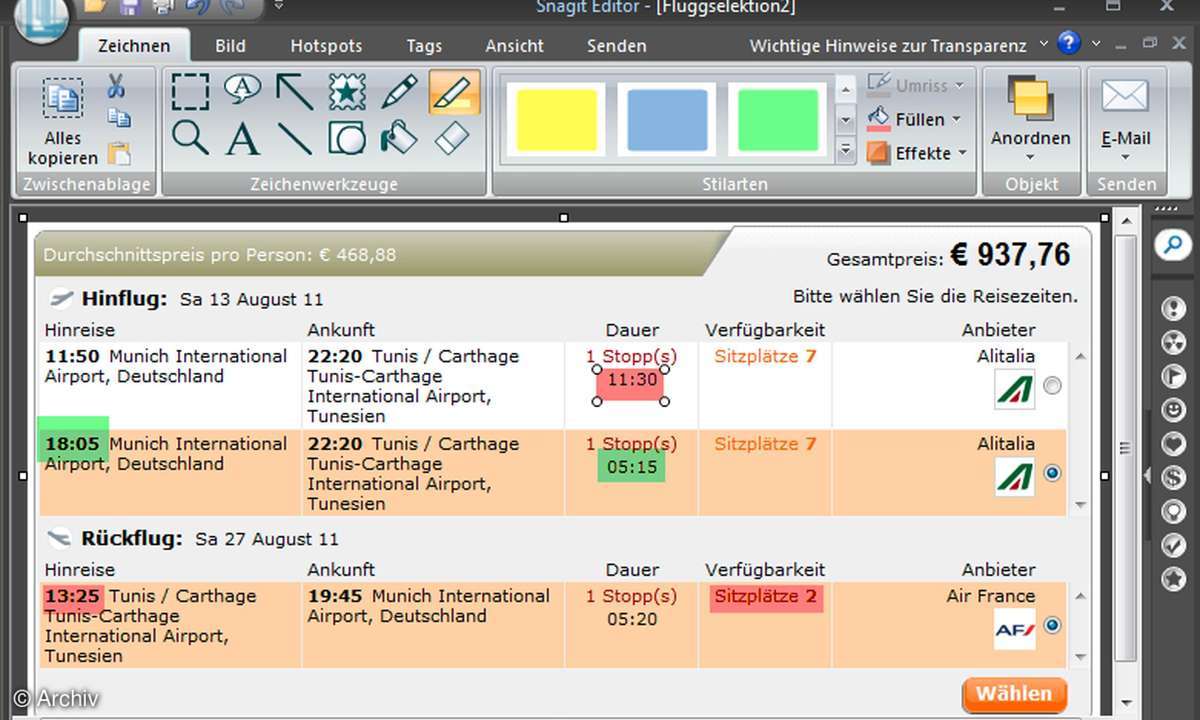Pick the yellow highlight style swatch
Viewport: 1200px width, 720px height.
pos(556,119)
